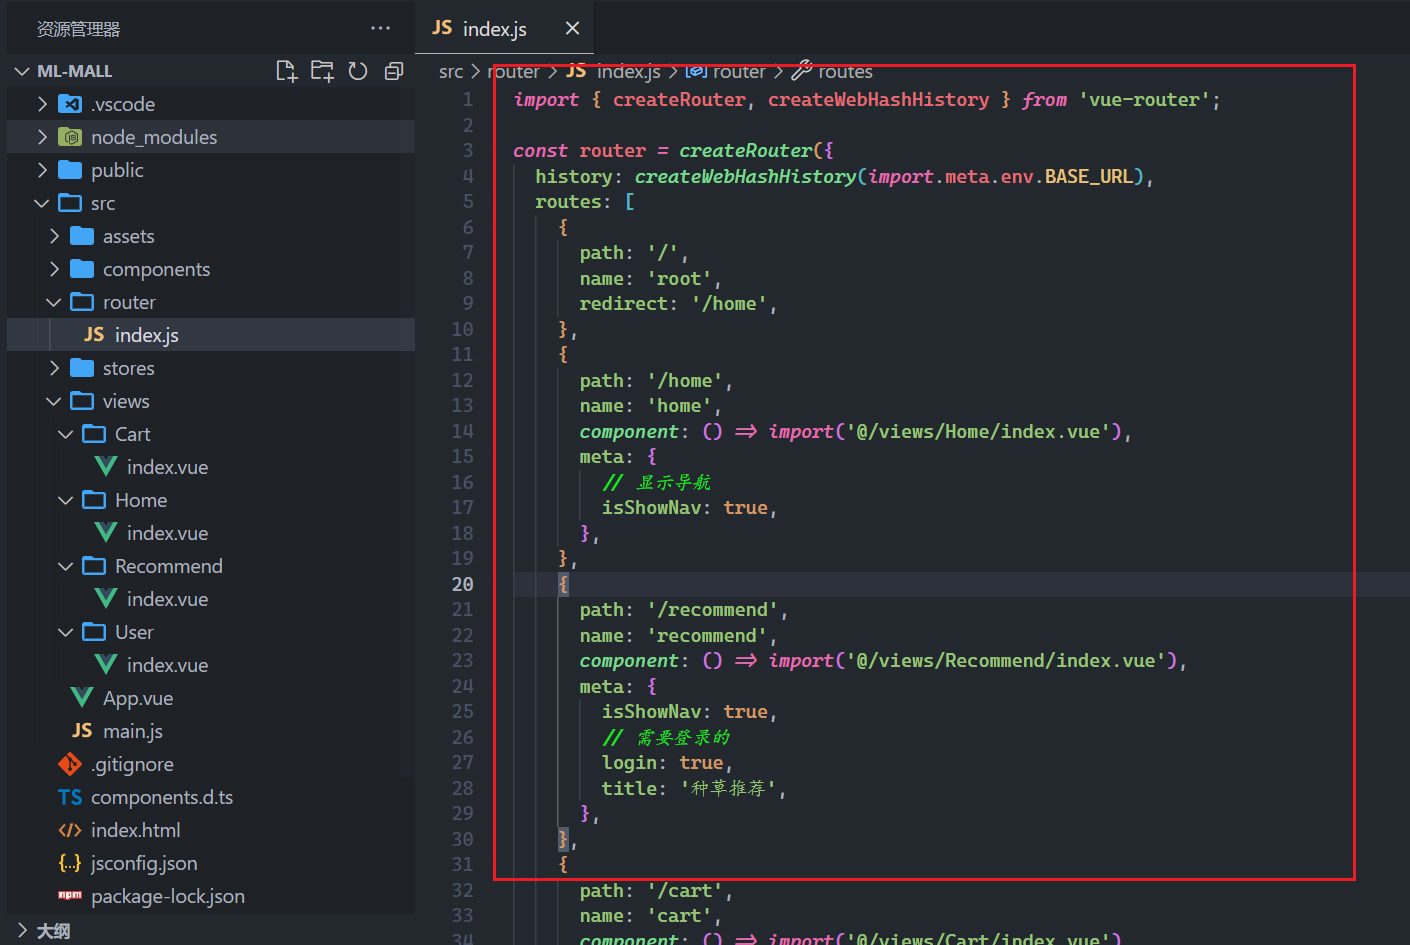Click the public folder icon
This screenshot has width=1410, height=945.
click(x=70, y=170)
